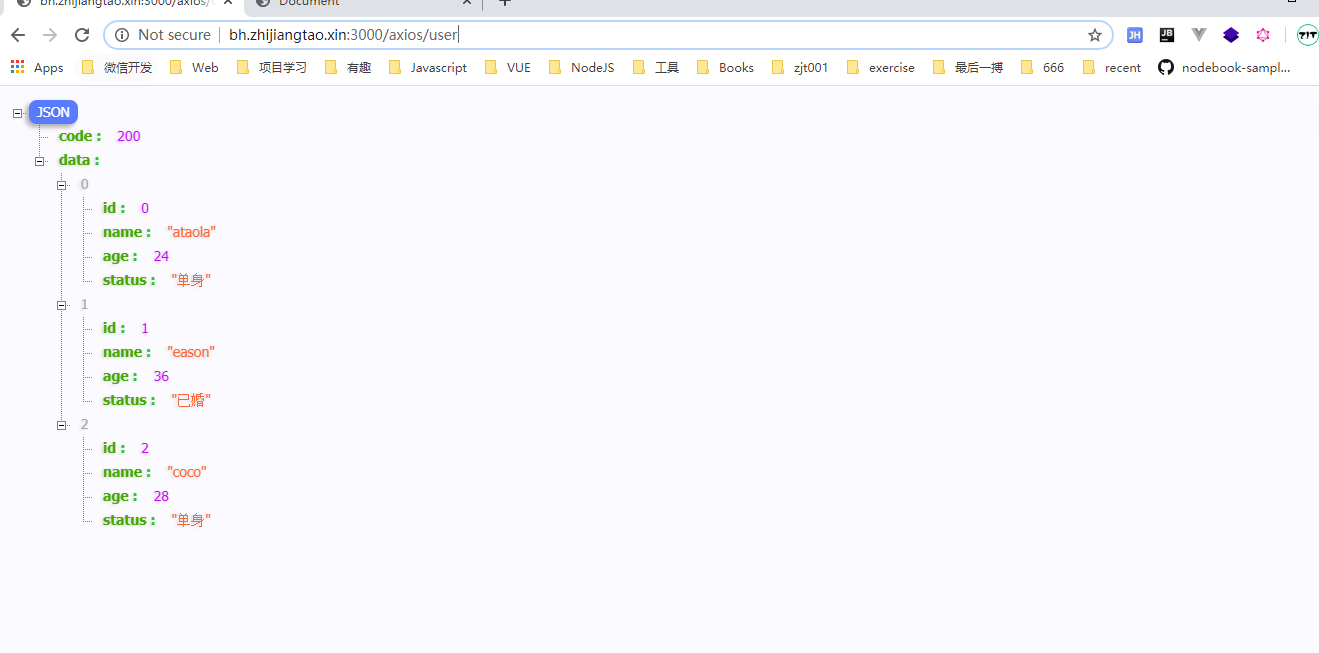Click the id value 1
1319x653 pixels.
[x=145, y=328]
